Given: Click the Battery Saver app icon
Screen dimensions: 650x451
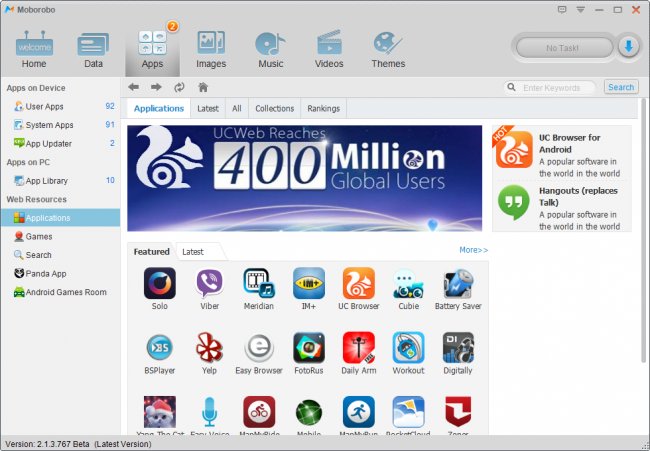Looking at the screenshot, I should click(458, 283).
